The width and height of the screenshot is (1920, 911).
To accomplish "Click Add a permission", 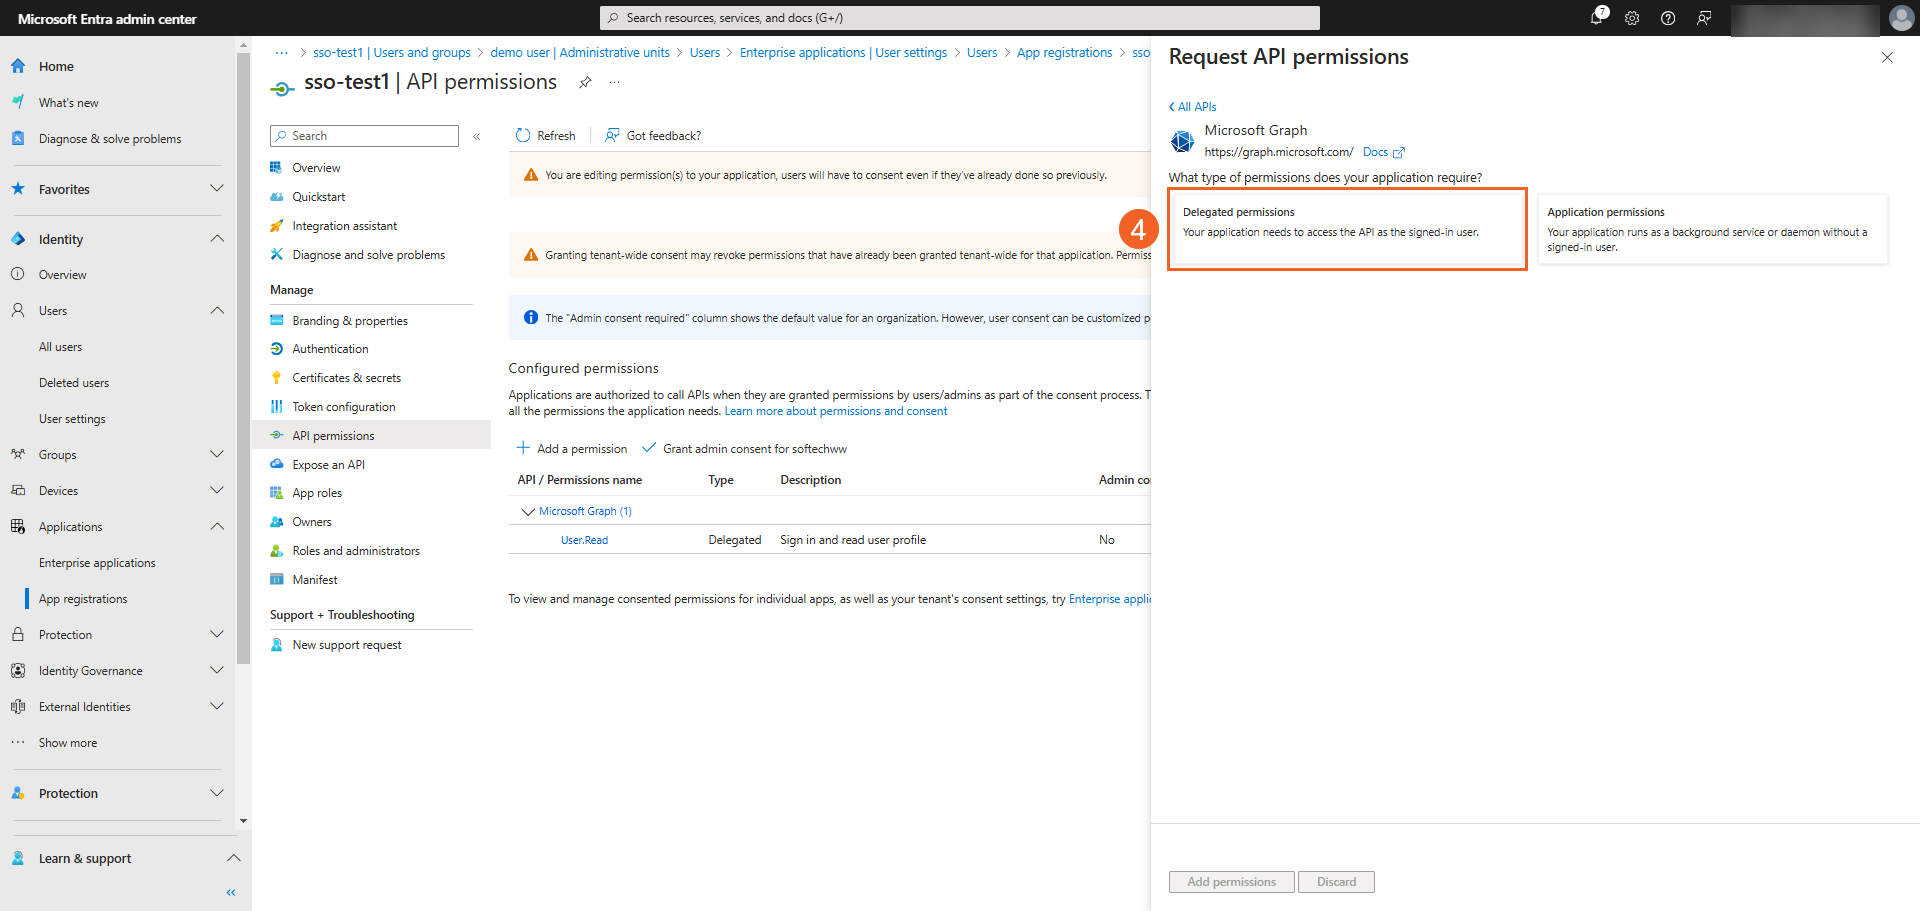I will pyautogui.click(x=572, y=449).
